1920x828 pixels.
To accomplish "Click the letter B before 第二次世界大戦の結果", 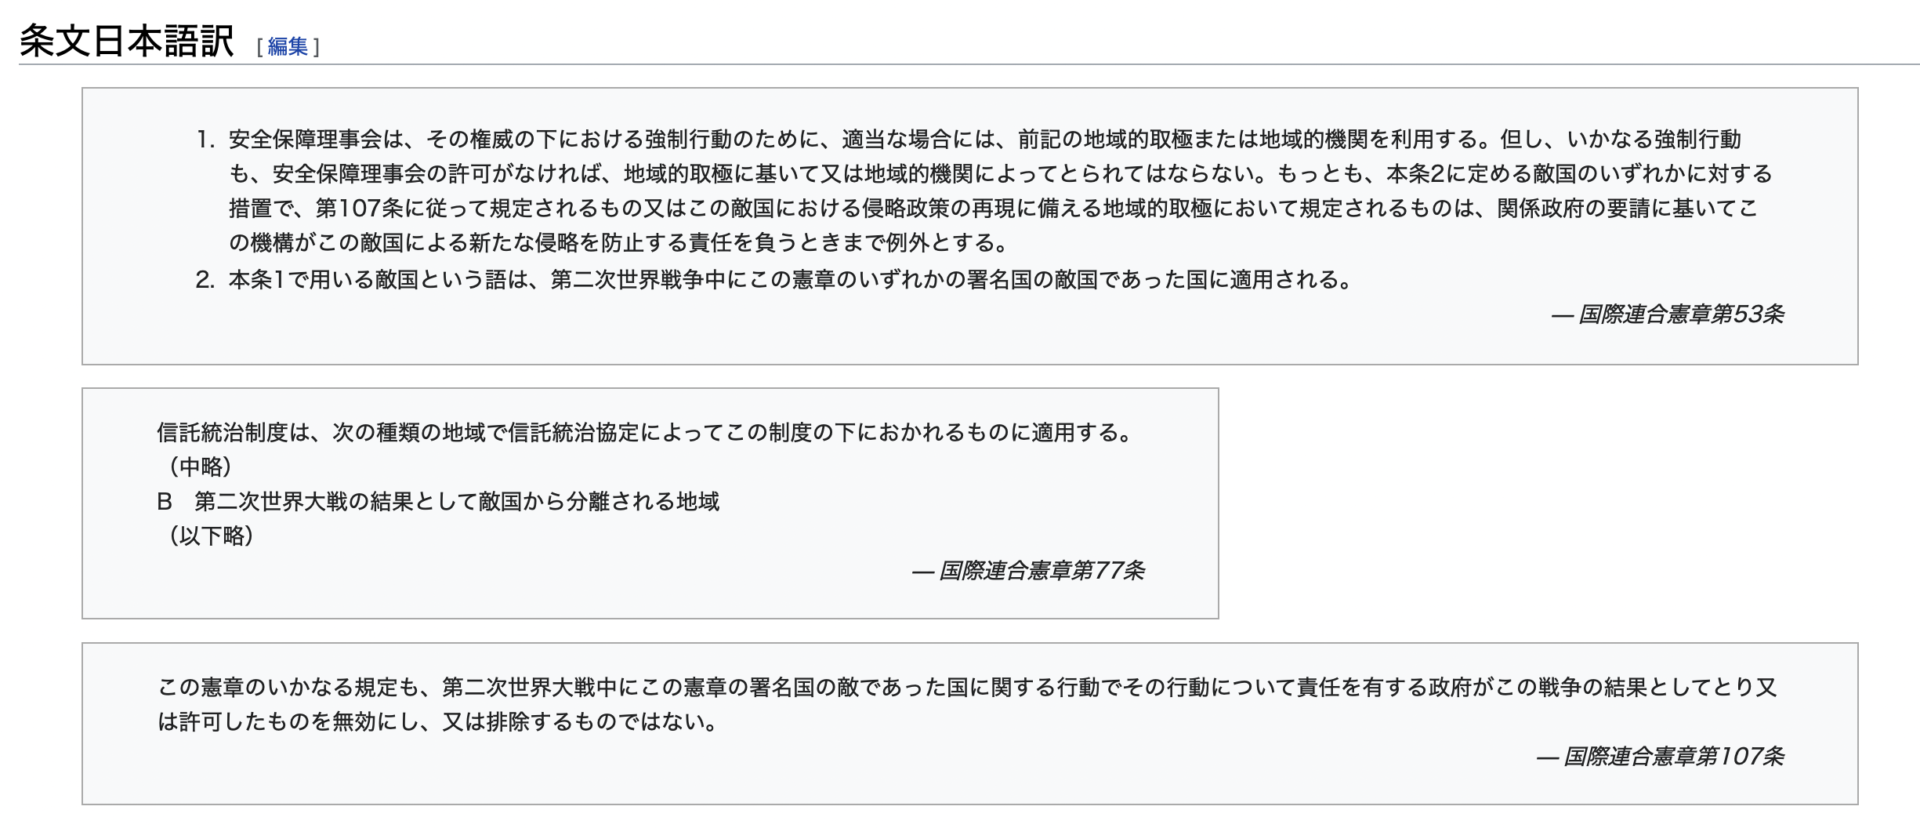I will click(165, 502).
